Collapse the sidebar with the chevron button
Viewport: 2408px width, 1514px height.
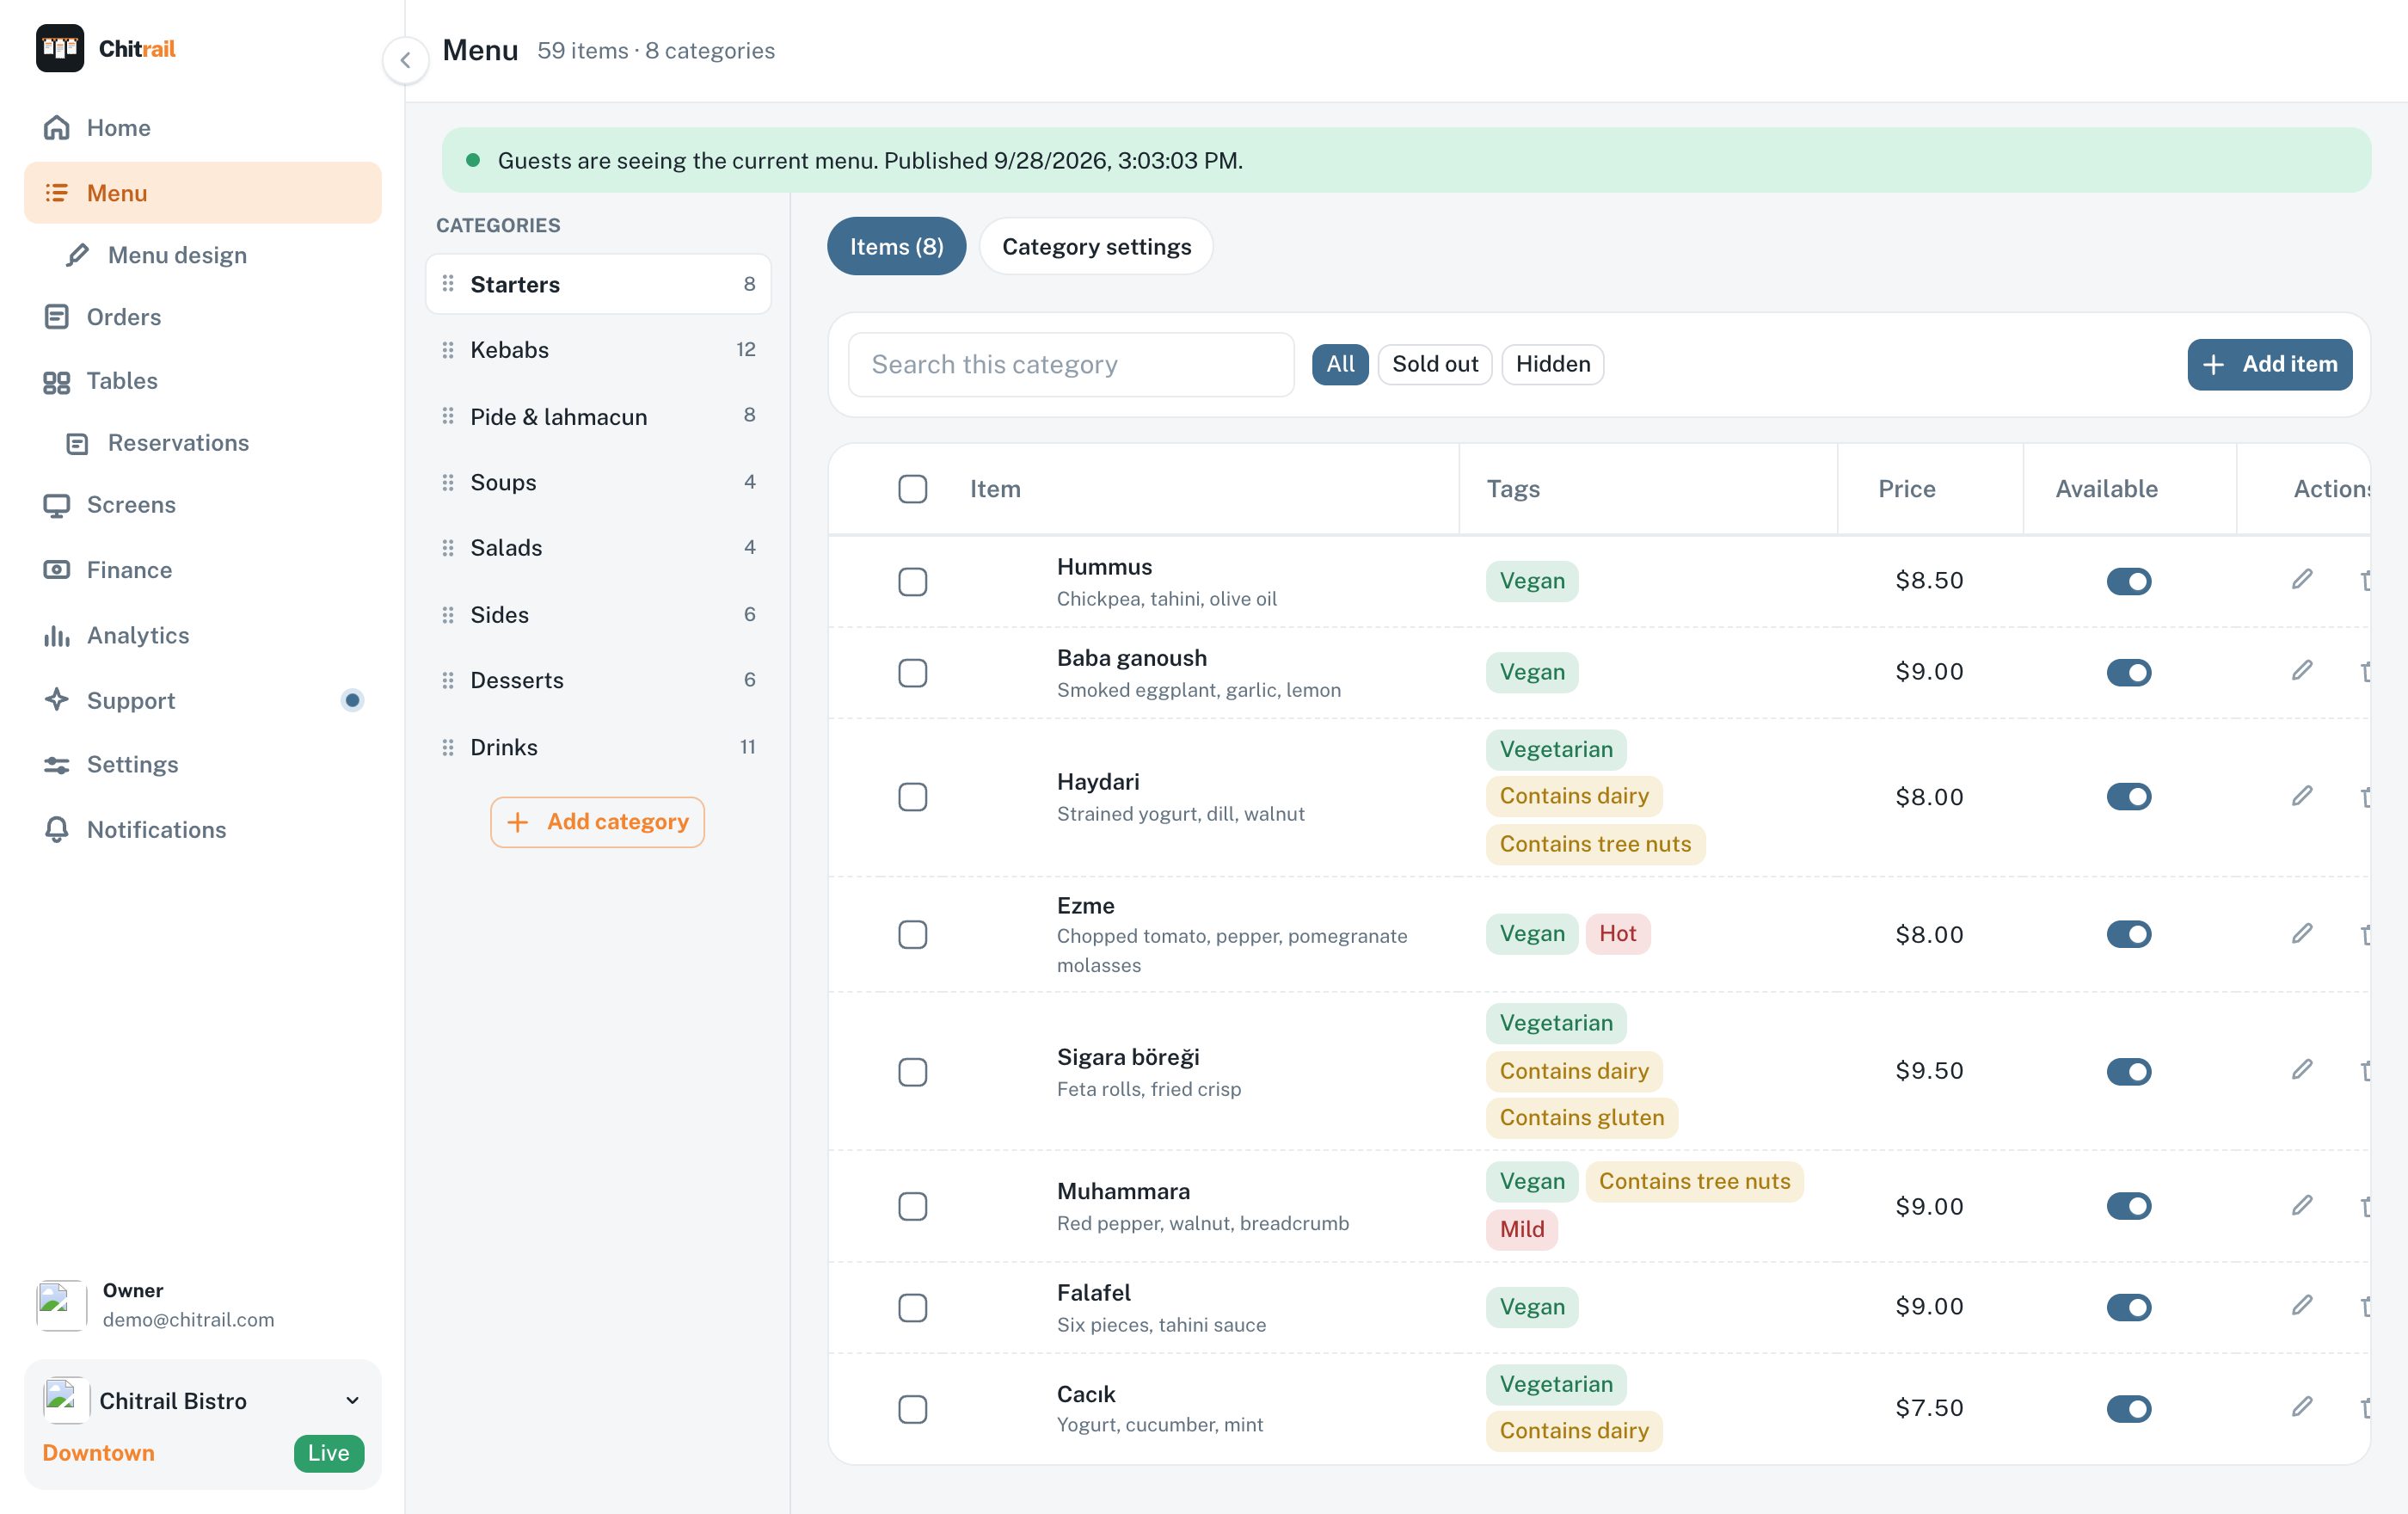click(405, 60)
